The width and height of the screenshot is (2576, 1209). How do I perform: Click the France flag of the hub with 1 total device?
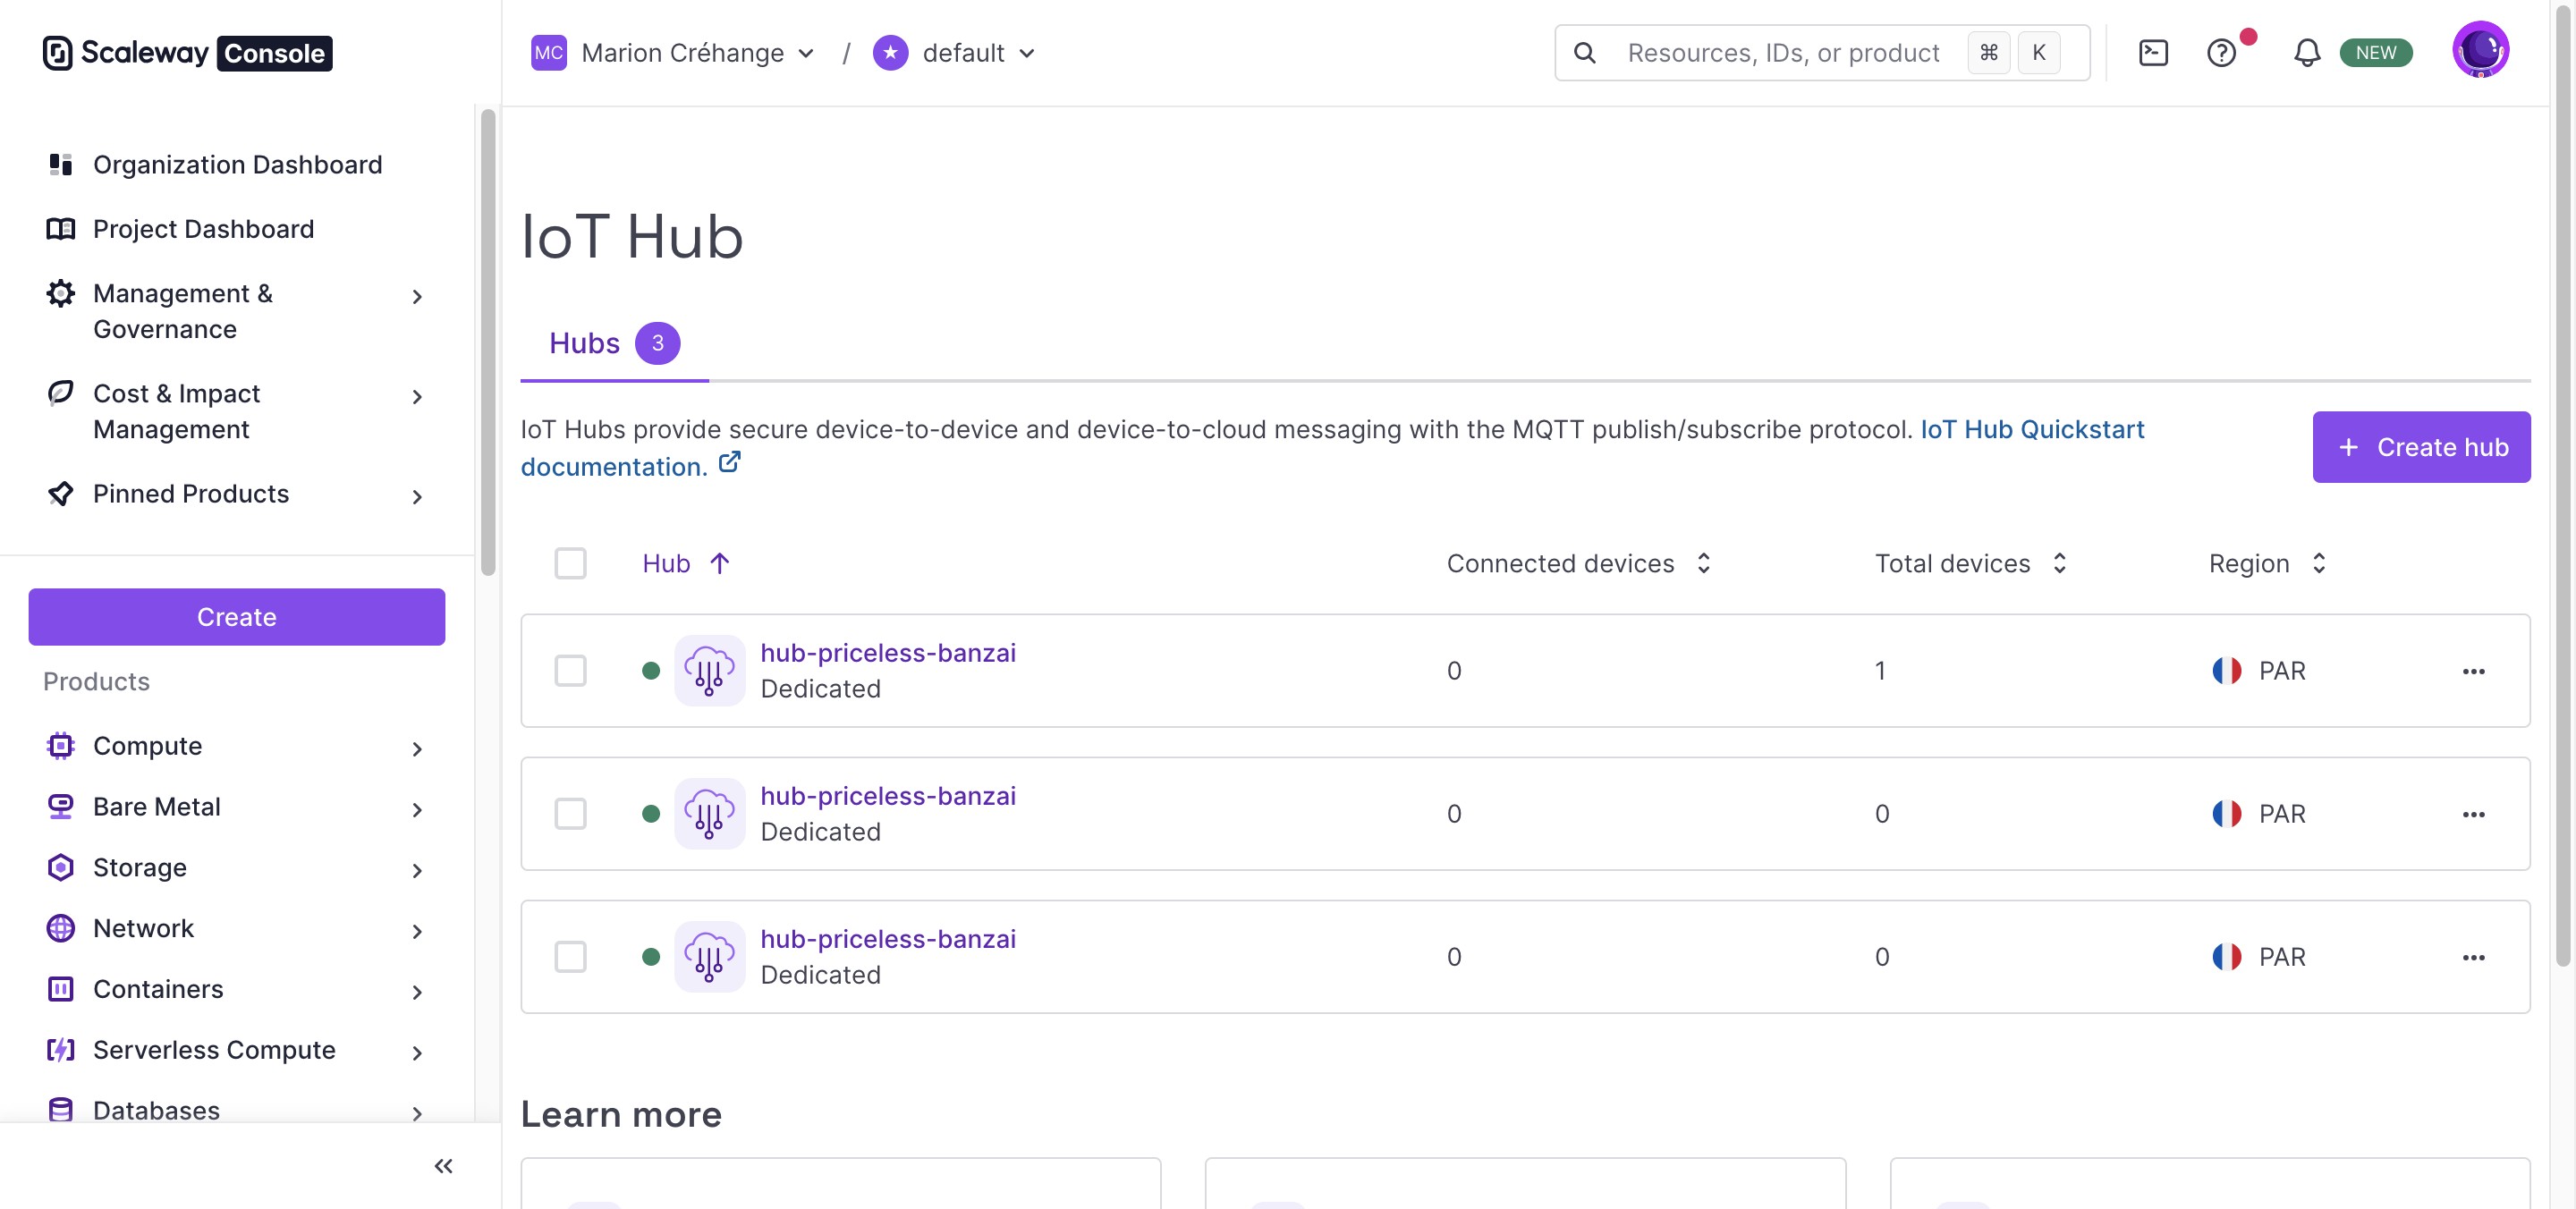coord(2226,671)
